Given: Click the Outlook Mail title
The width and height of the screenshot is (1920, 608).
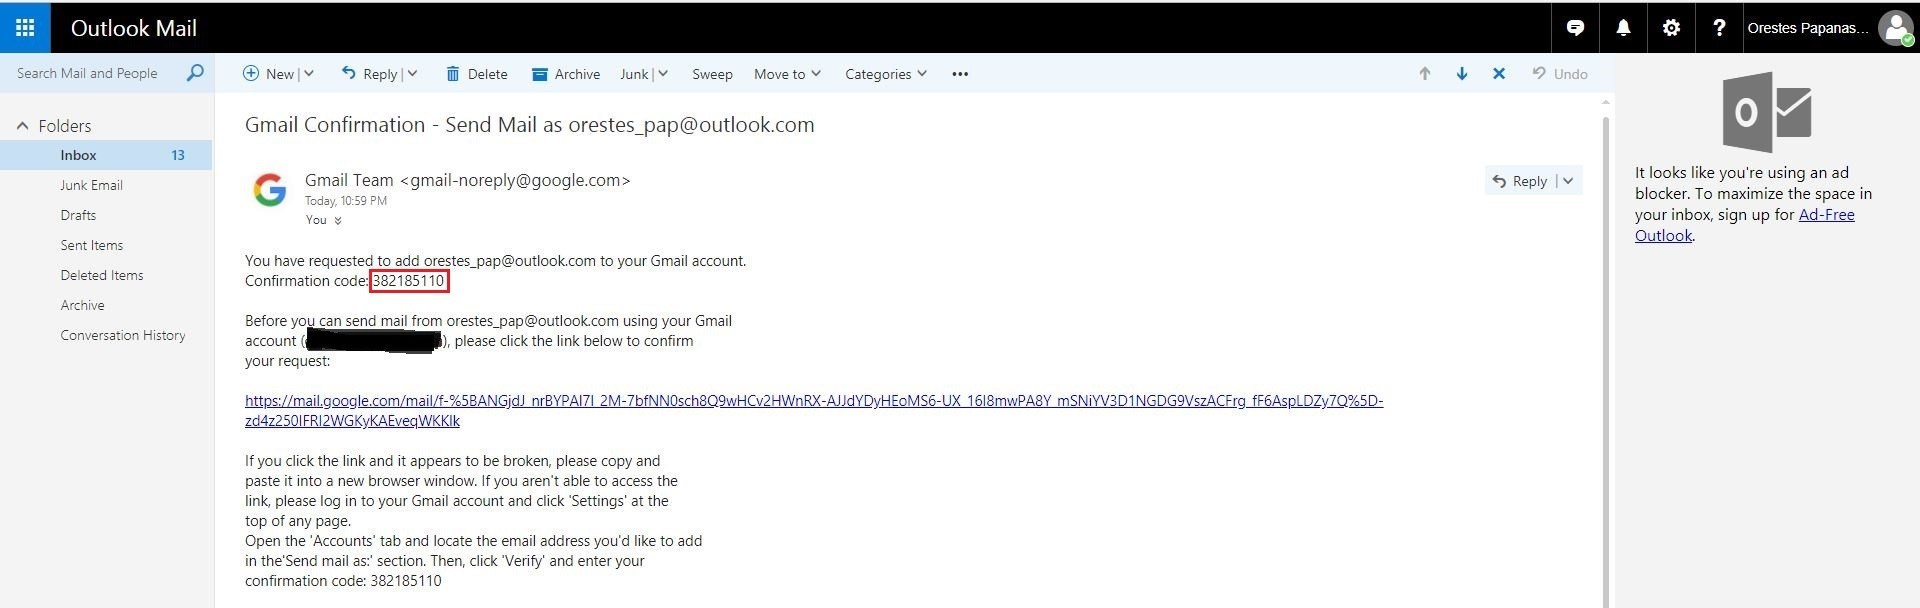Looking at the screenshot, I should 134,28.
